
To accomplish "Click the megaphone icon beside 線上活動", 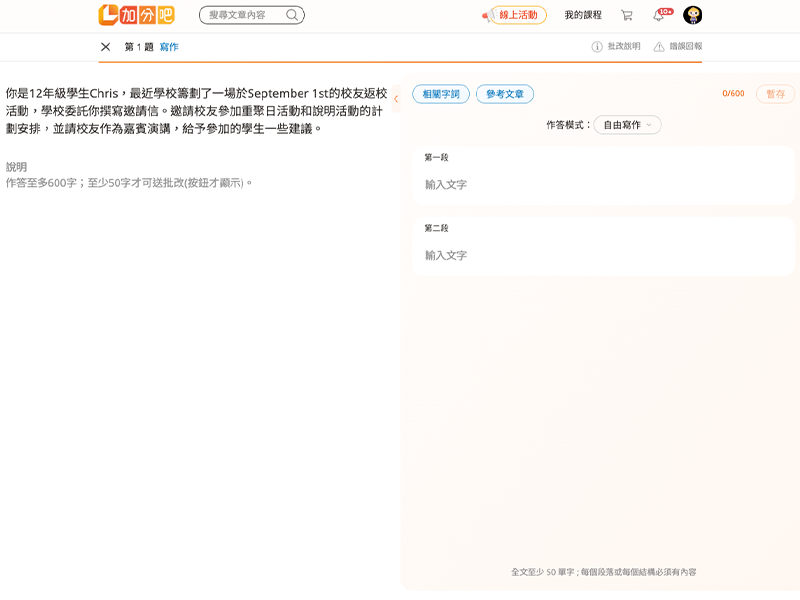I will [x=487, y=16].
